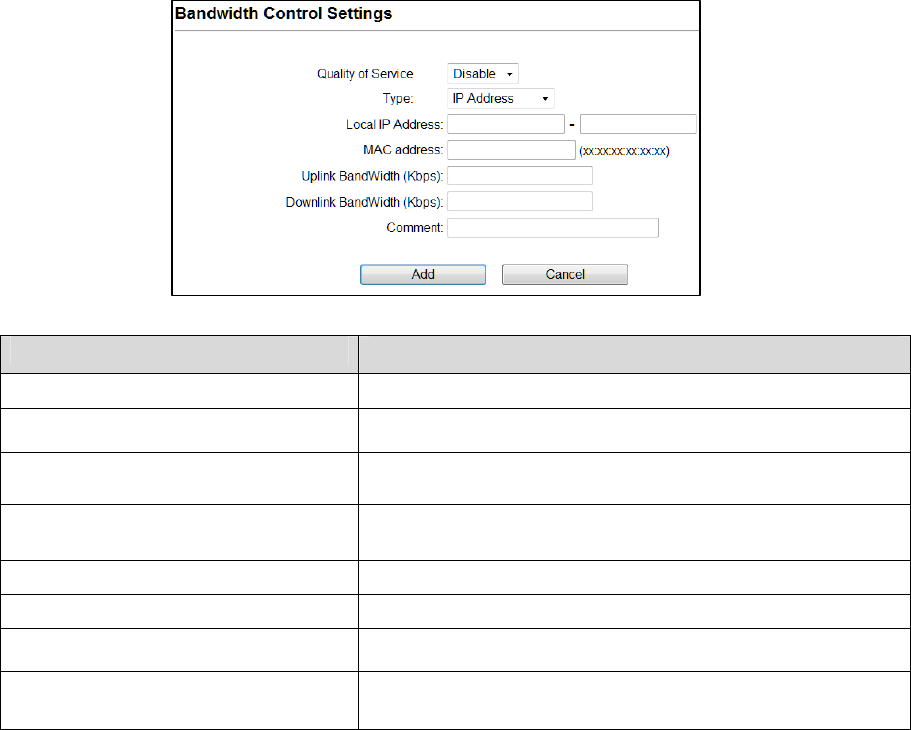Click the Bandwidth Control Settings heading

click(x=284, y=14)
